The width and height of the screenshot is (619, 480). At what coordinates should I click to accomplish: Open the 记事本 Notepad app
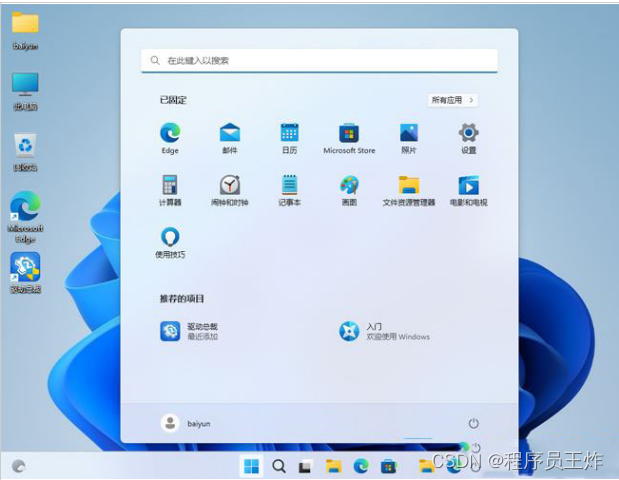click(x=289, y=191)
